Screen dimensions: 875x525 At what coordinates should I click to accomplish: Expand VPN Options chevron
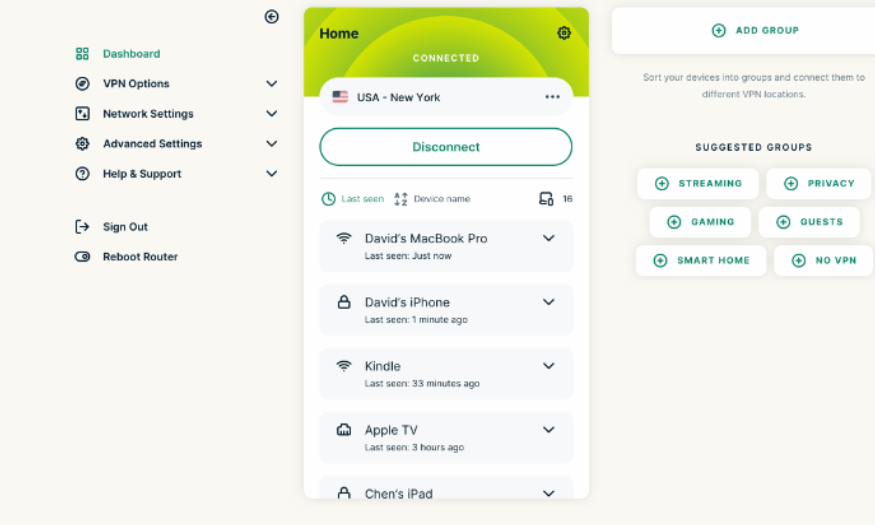272,84
